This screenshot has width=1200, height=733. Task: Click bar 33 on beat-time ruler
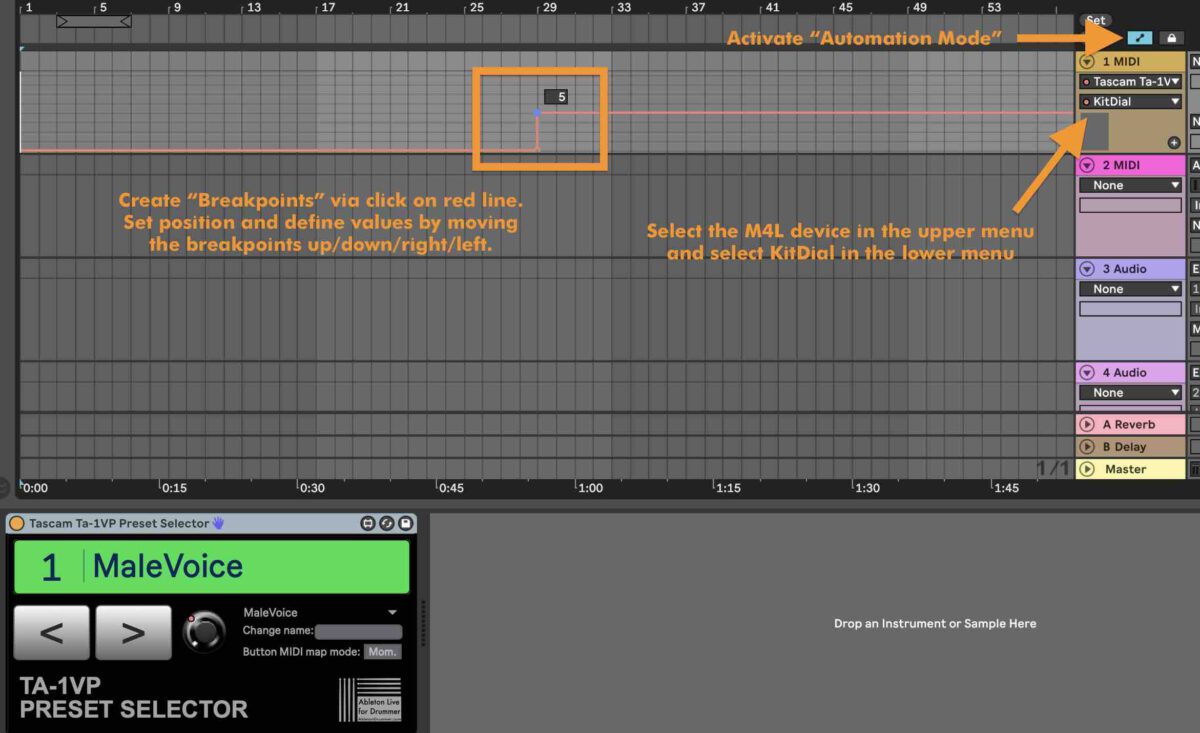tap(623, 8)
